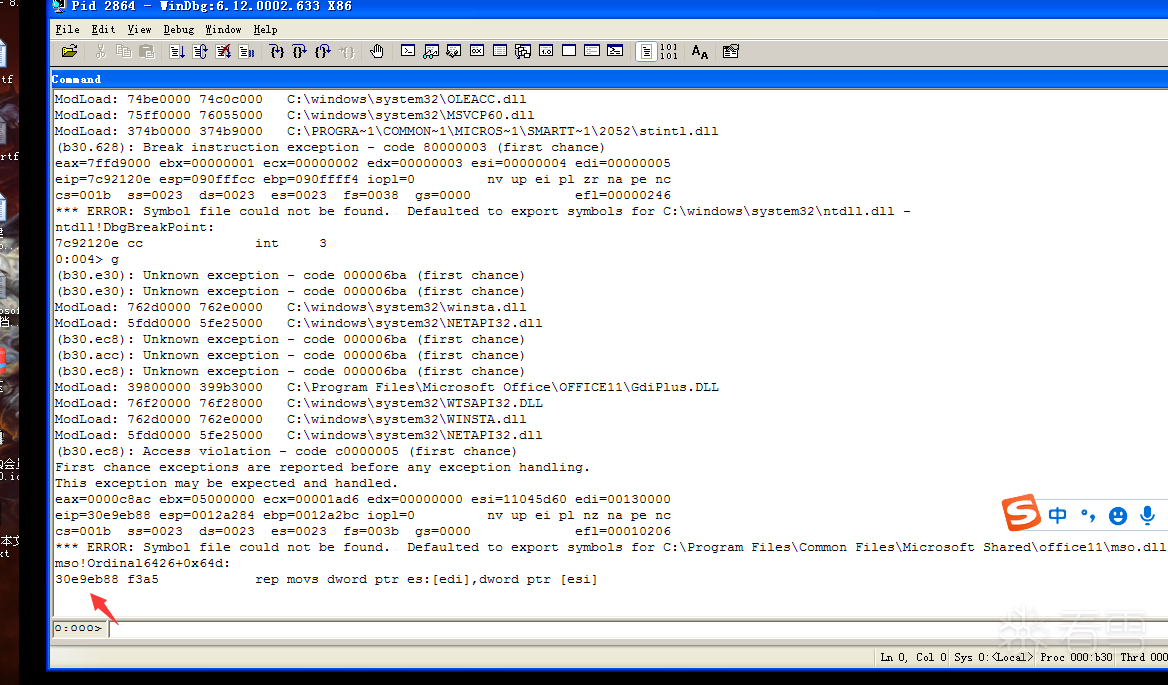
Task: Click the "mso!Ordinal6426+0x64d:" line
Action: [x=143, y=563]
